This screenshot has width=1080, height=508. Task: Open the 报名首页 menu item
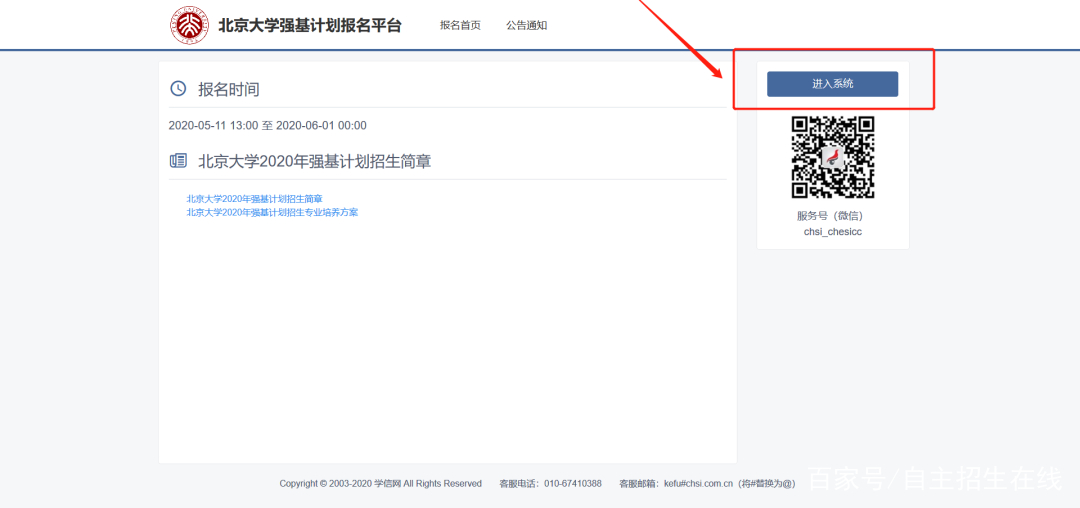(460, 25)
